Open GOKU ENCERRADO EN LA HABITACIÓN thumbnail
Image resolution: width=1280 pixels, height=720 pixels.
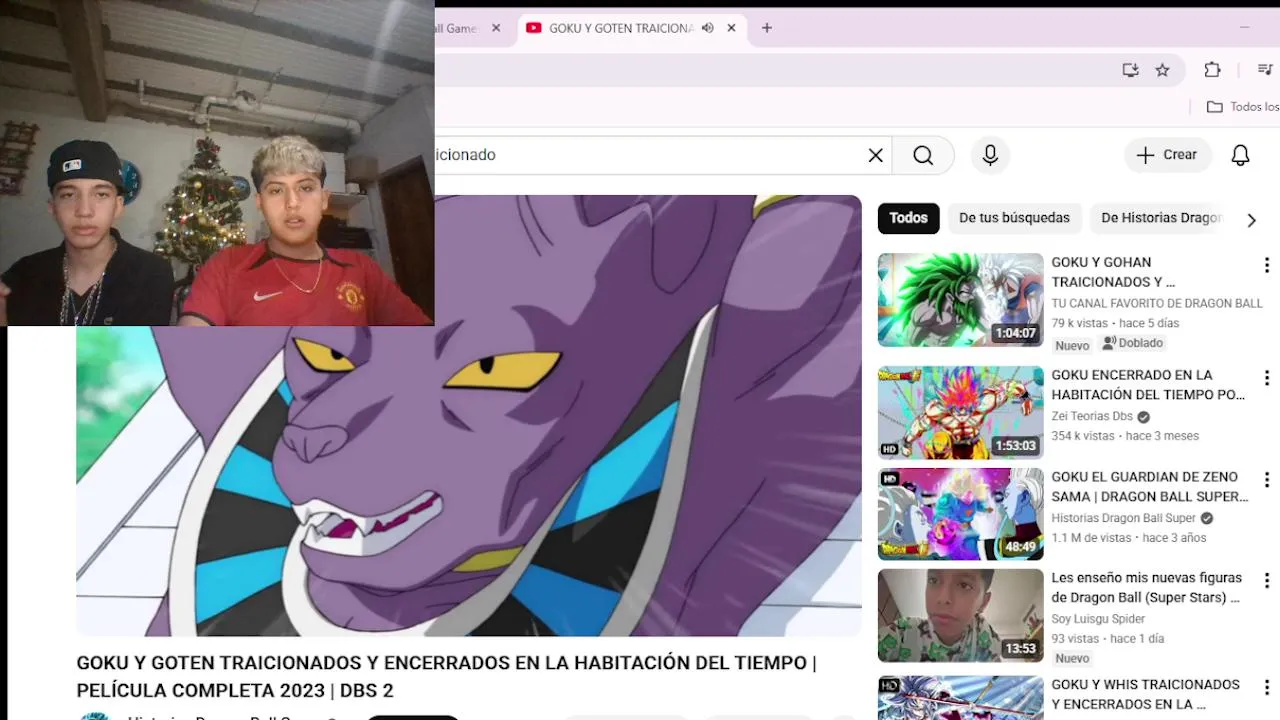960,412
